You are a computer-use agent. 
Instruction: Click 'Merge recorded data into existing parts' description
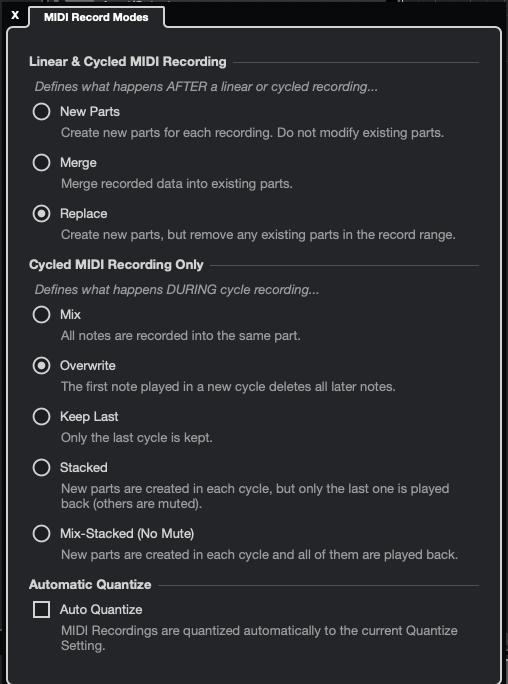tap(177, 184)
